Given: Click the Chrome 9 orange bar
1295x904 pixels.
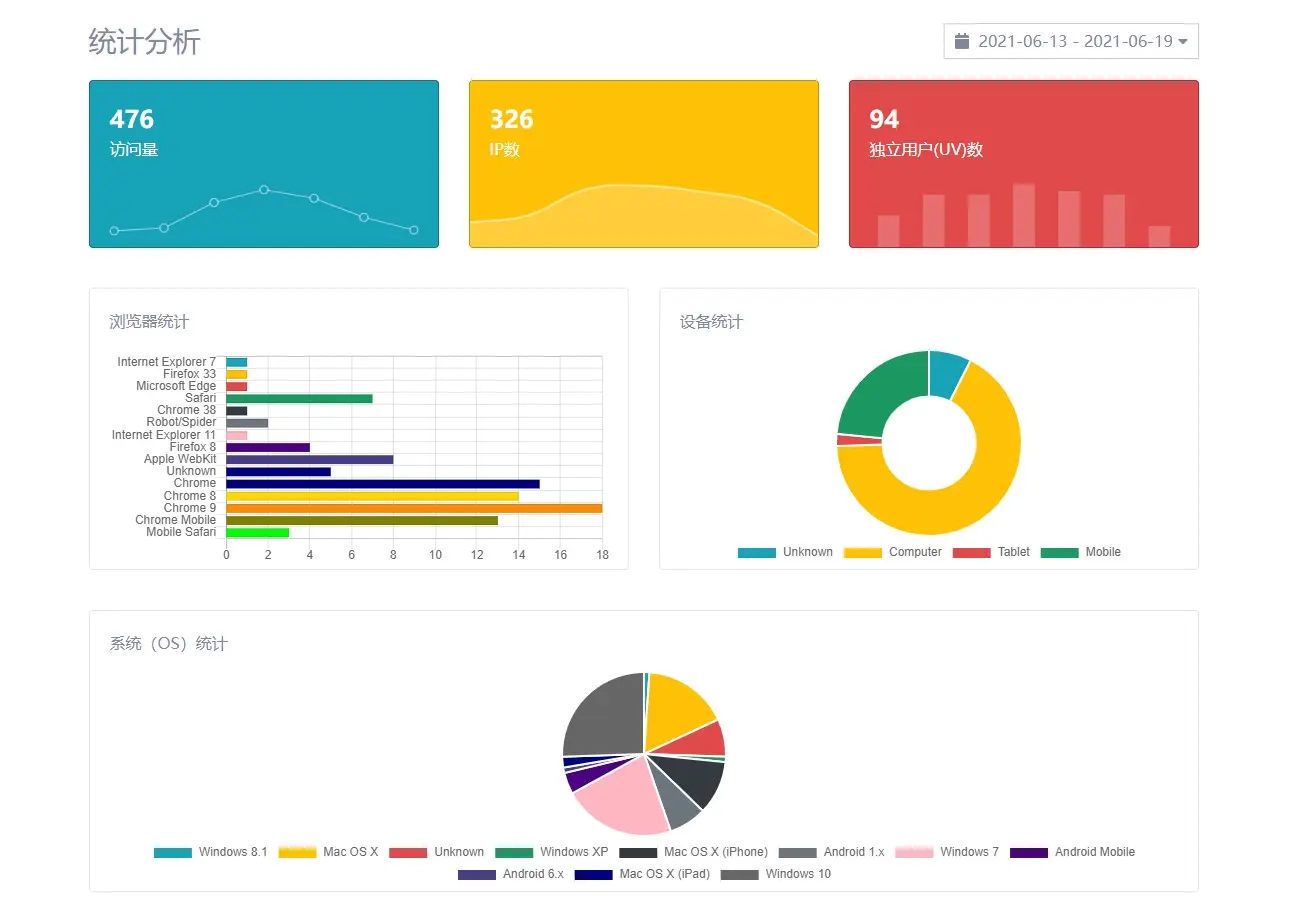Looking at the screenshot, I should (x=413, y=508).
